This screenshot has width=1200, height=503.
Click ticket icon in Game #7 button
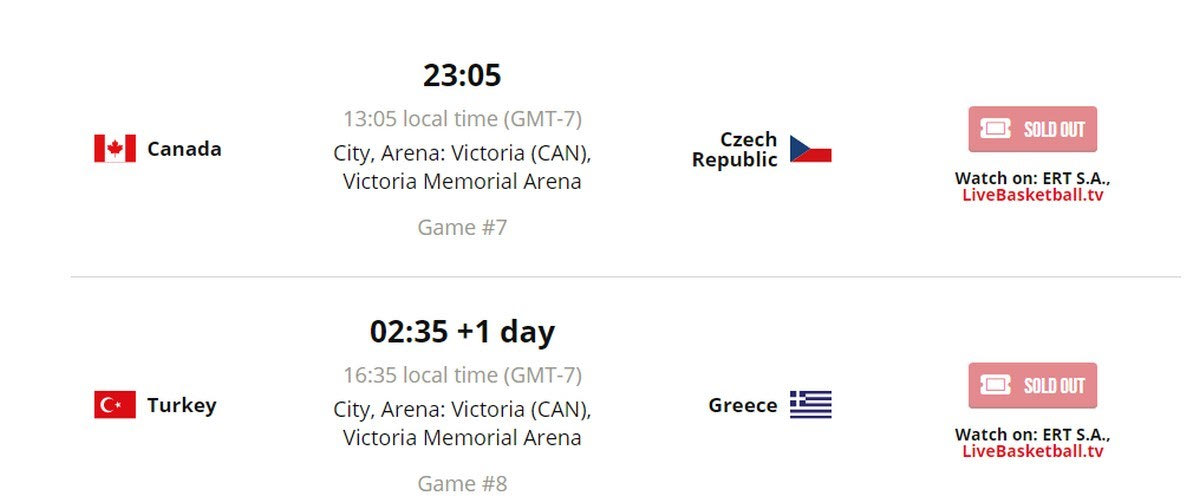coord(996,129)
